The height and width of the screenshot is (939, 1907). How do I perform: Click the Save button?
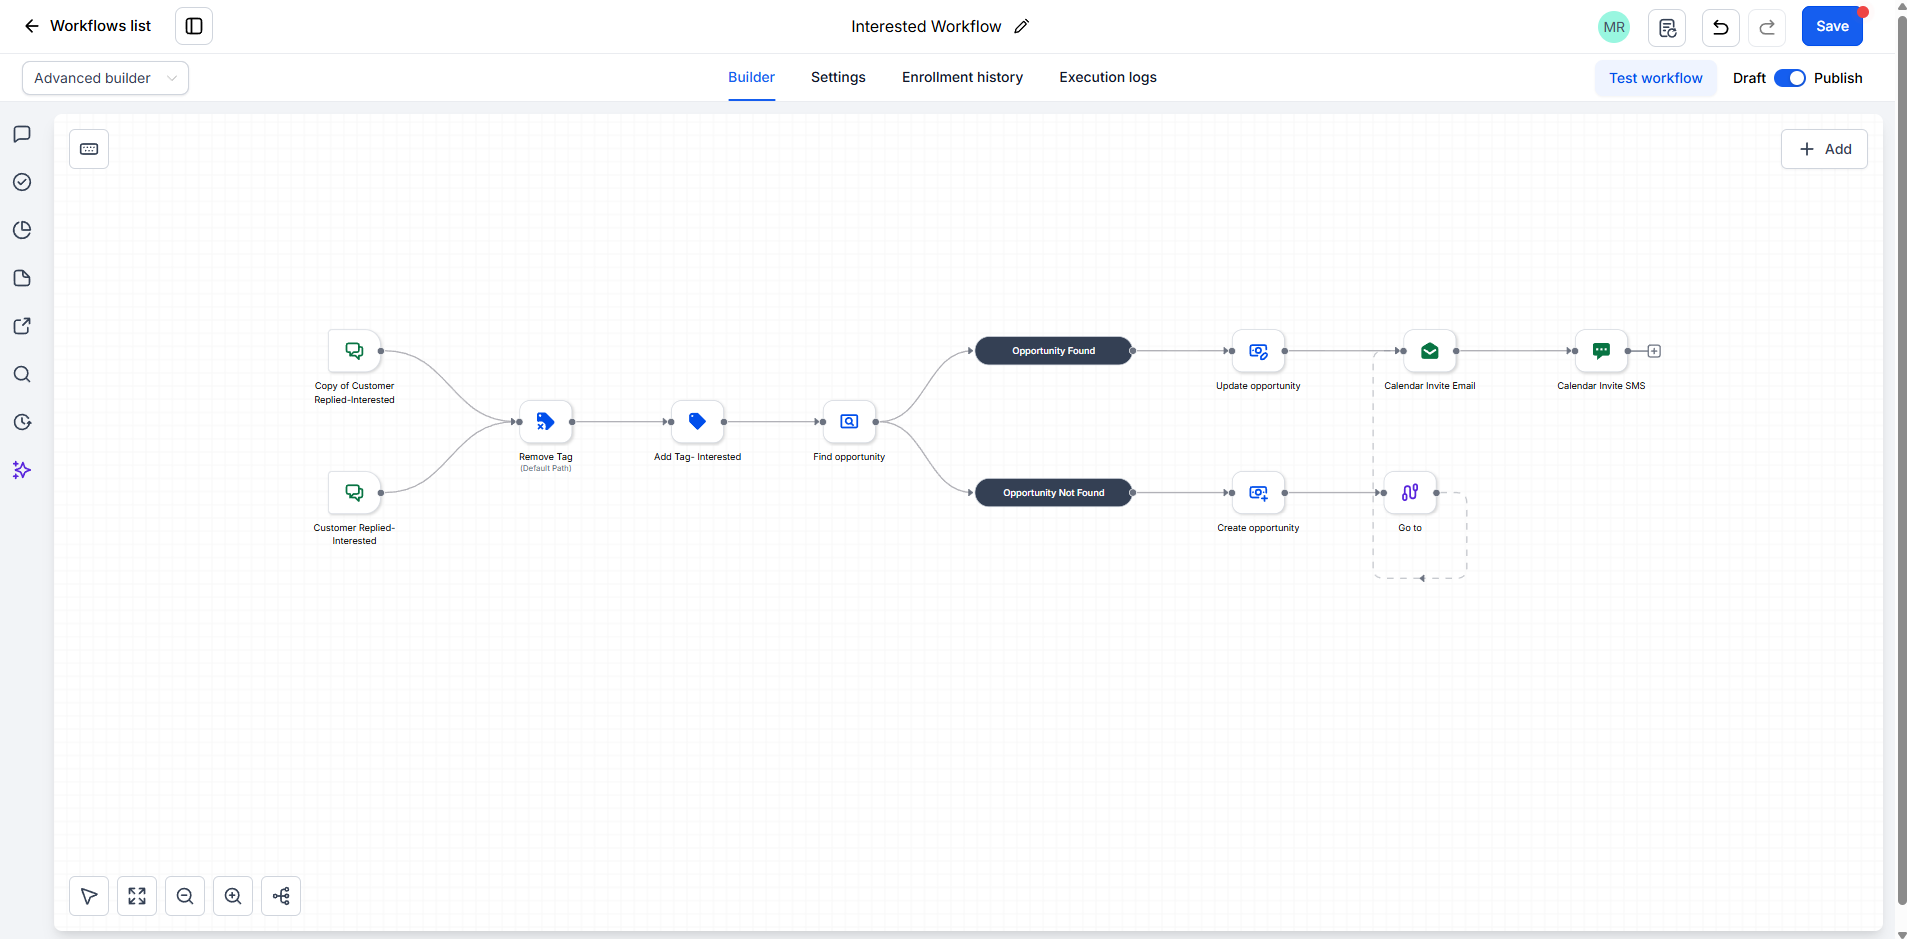click(x=1832, y=26)
